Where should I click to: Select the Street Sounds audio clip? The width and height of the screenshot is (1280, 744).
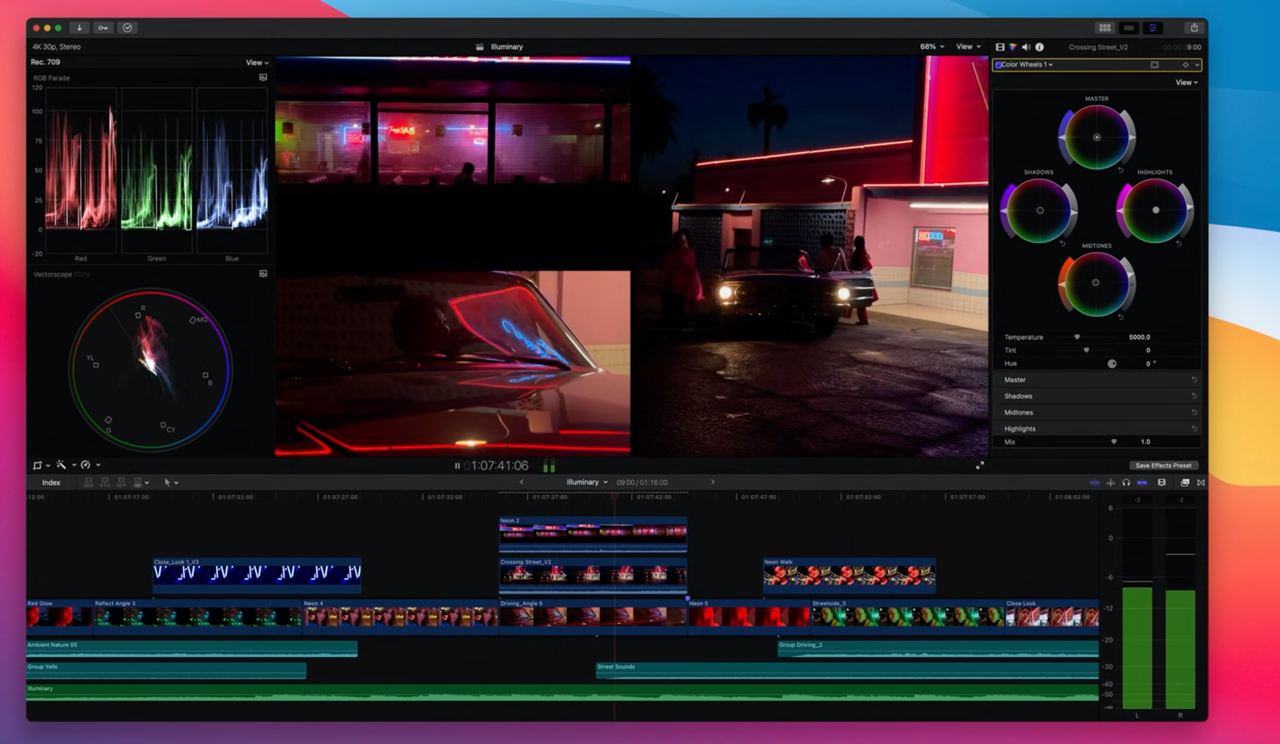(846, 670)
